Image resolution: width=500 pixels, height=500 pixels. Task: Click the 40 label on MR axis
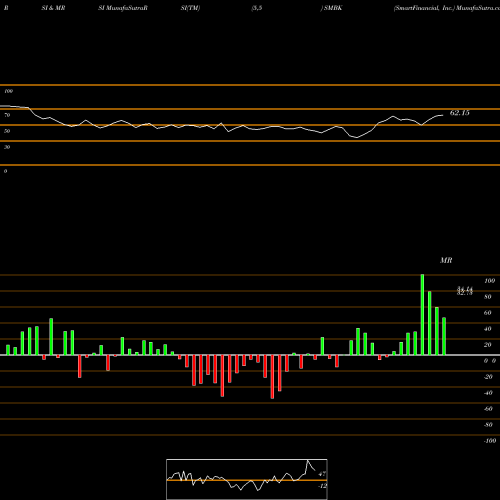[x=488, y=329]
